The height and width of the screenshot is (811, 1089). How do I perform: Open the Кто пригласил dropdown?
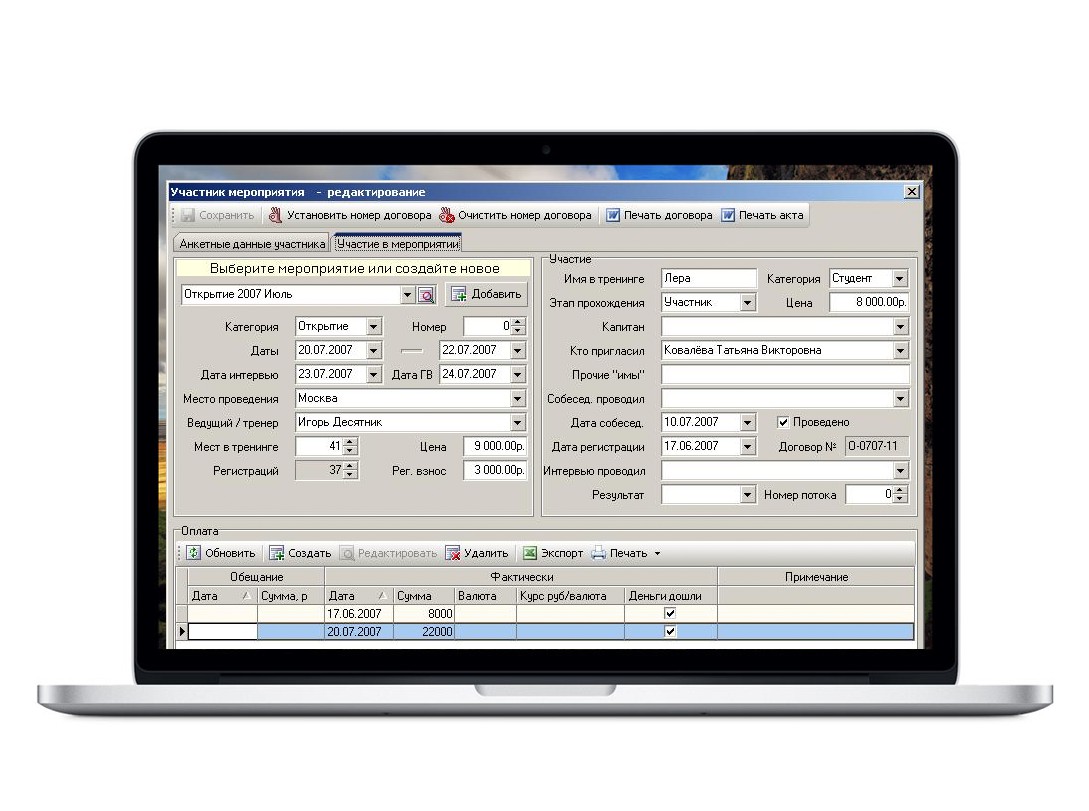(x=901, y=351)
